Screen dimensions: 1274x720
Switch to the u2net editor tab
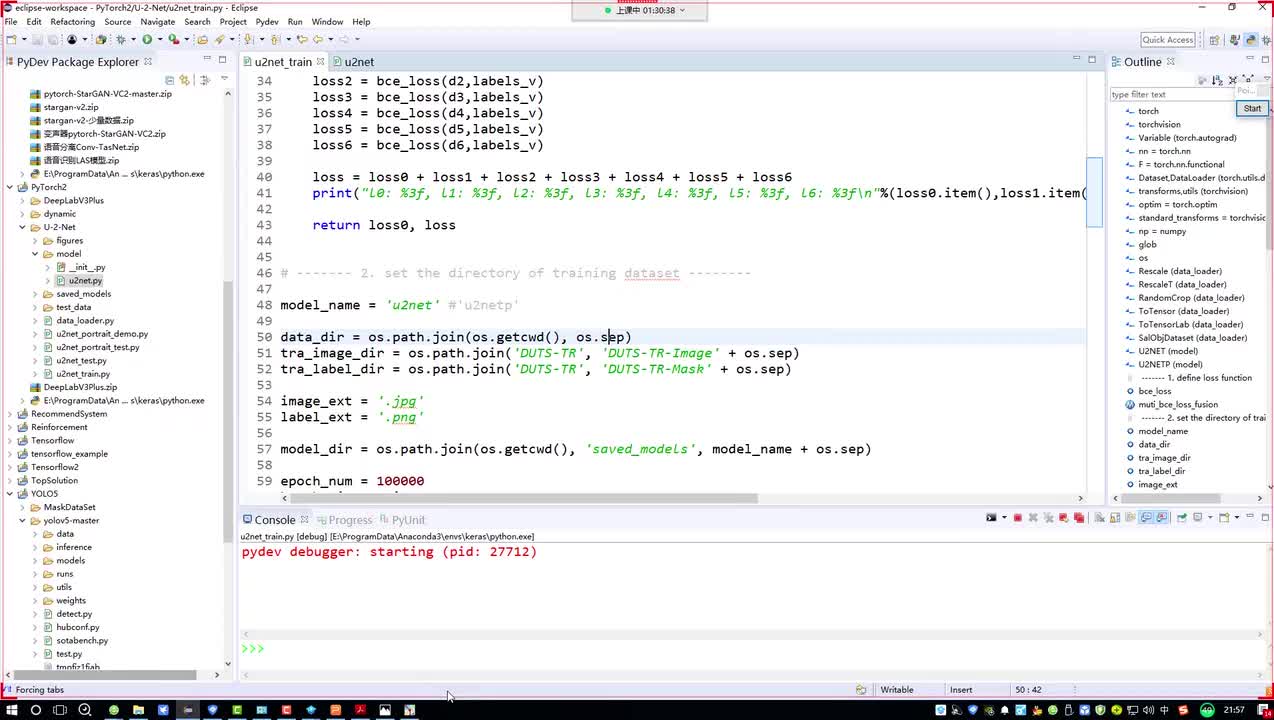[x=358, y=62]
